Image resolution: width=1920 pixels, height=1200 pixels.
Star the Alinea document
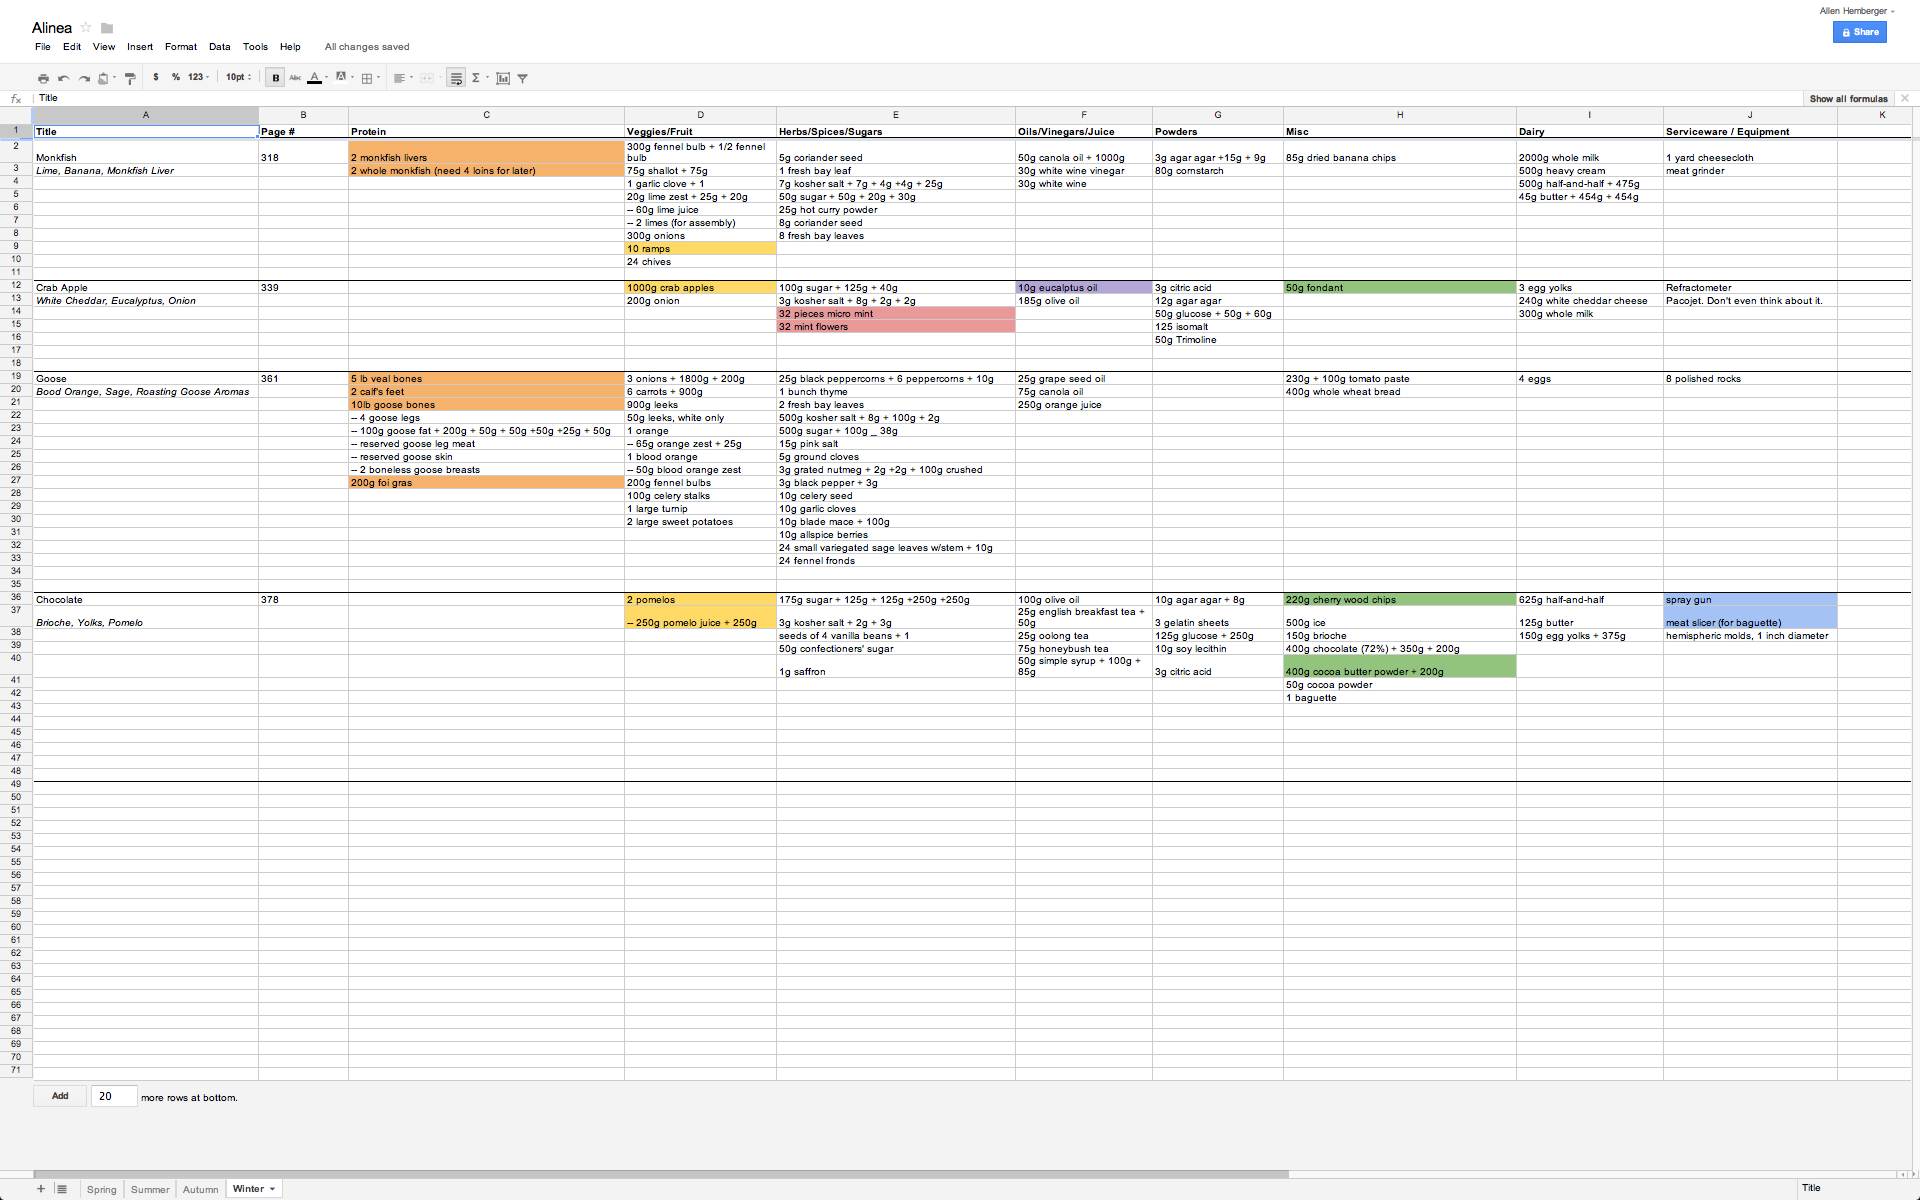tap(86, 27)
